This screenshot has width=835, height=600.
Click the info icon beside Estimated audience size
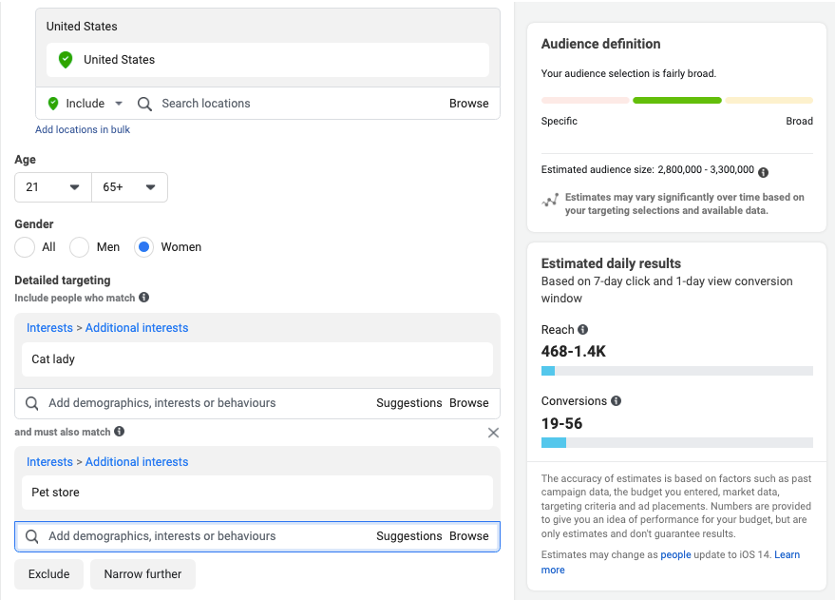coord(764,171)
